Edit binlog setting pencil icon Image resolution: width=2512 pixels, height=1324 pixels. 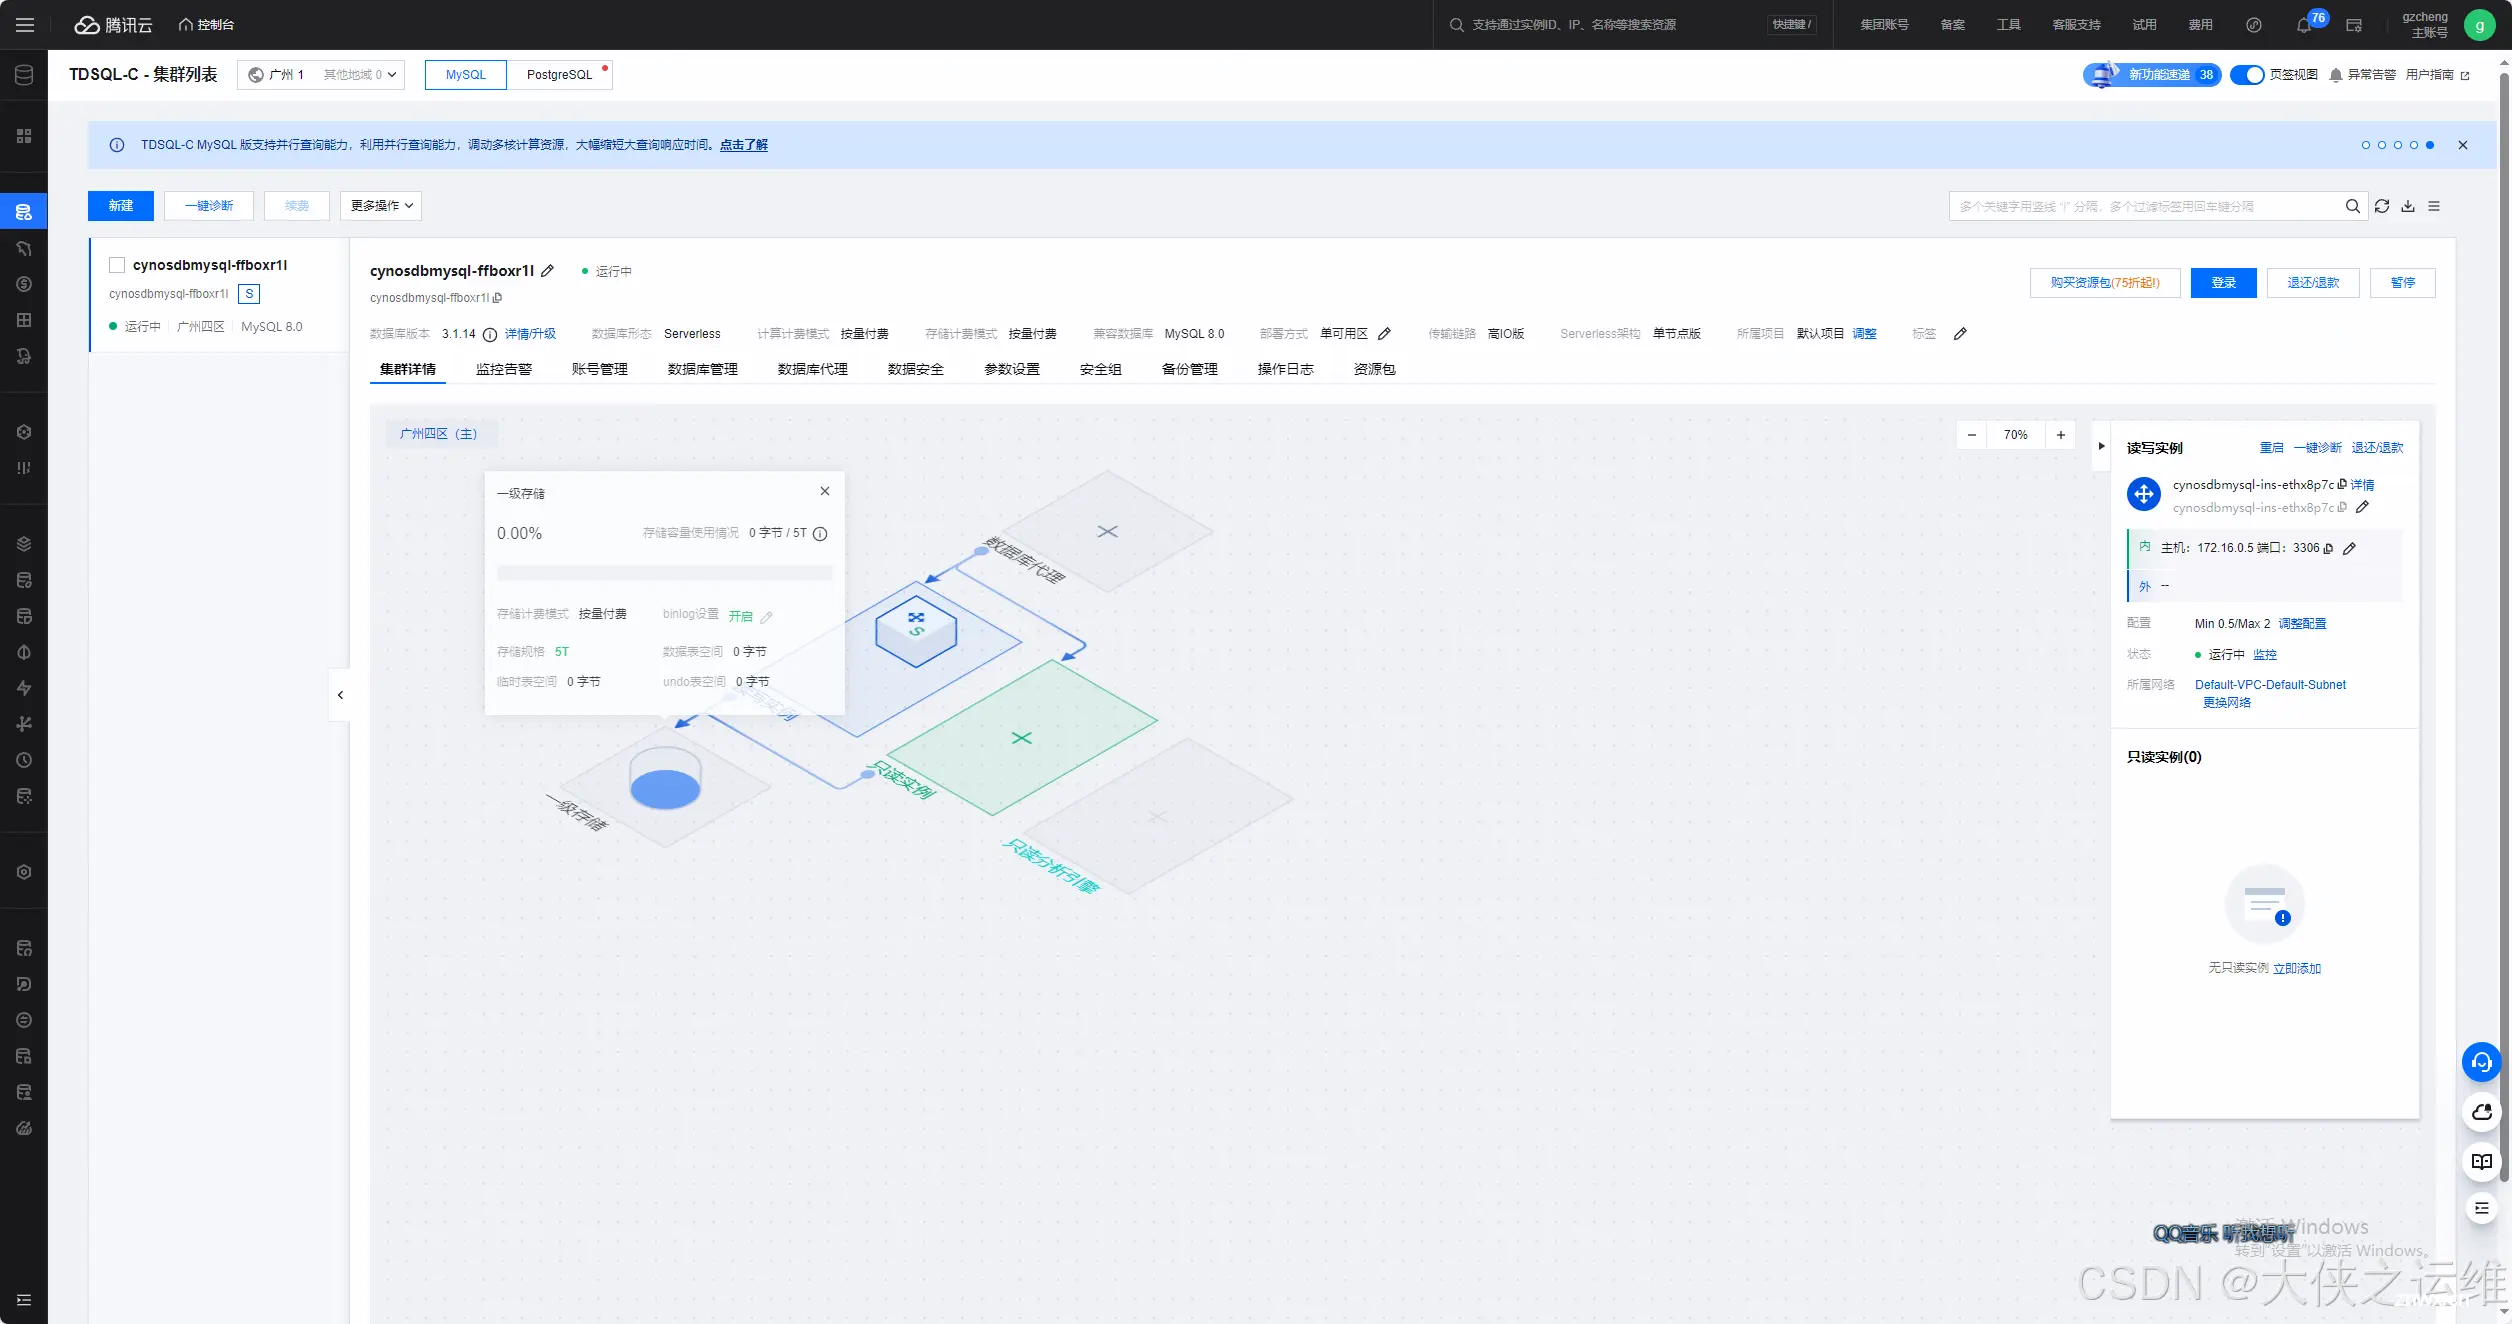click(766, 617)
